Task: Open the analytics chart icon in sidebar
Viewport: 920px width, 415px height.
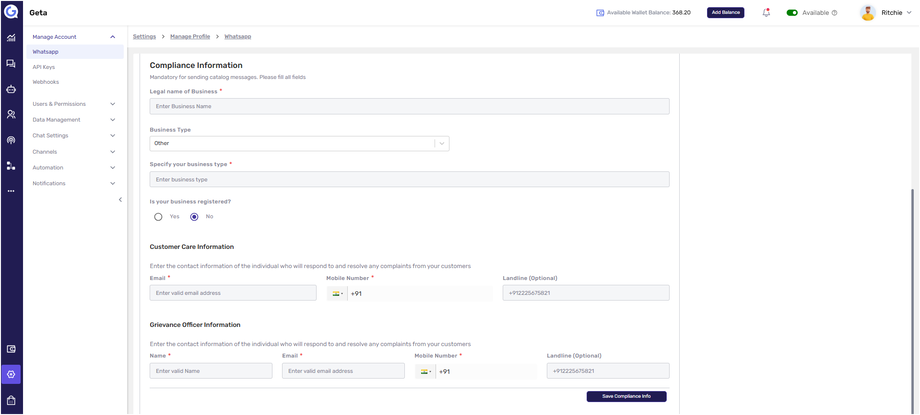Action: click(x=11, y=38)
